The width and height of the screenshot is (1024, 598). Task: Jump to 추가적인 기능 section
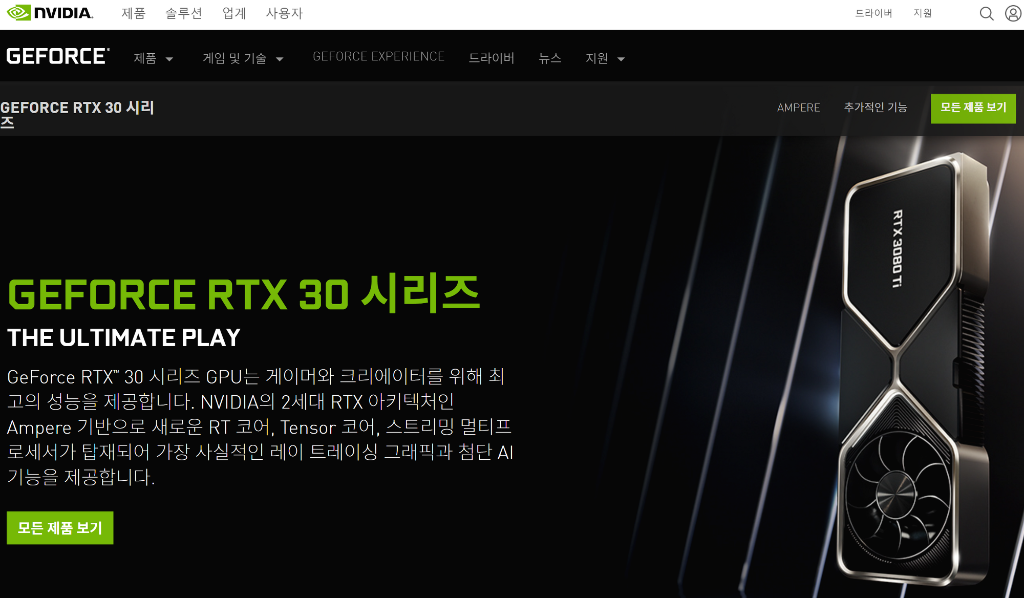click(876, 108)
